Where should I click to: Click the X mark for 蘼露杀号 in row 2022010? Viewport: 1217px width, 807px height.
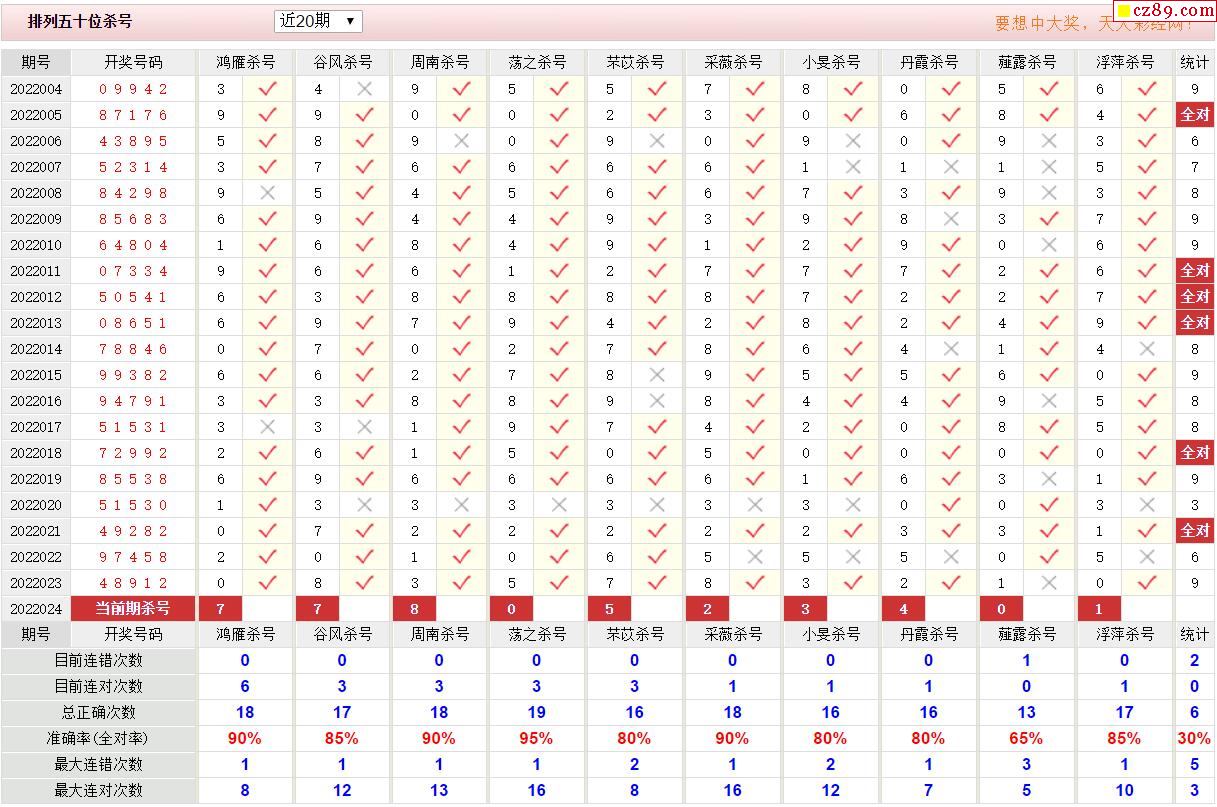click(x=1049, y=245)
